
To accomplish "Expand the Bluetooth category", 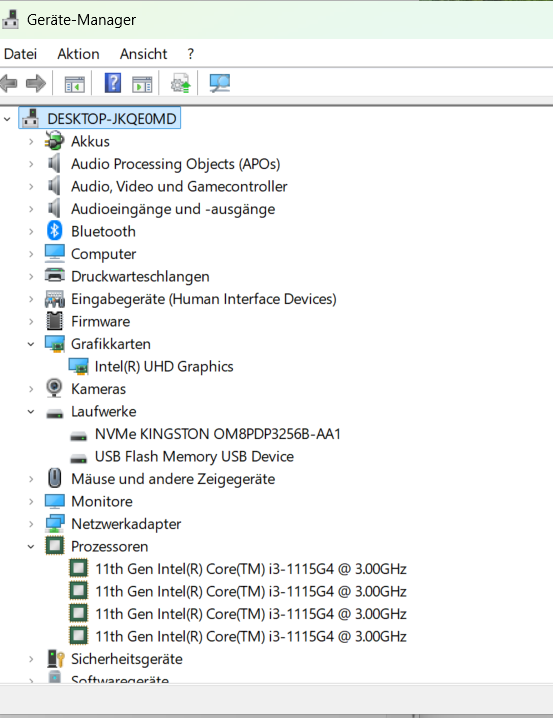I will (x=31, y=231).
